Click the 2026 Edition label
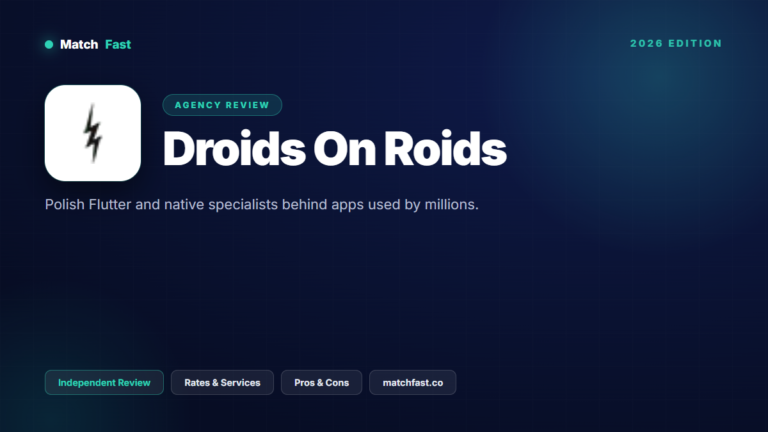Screen dimensions: 768x432 tap(676, 44)
